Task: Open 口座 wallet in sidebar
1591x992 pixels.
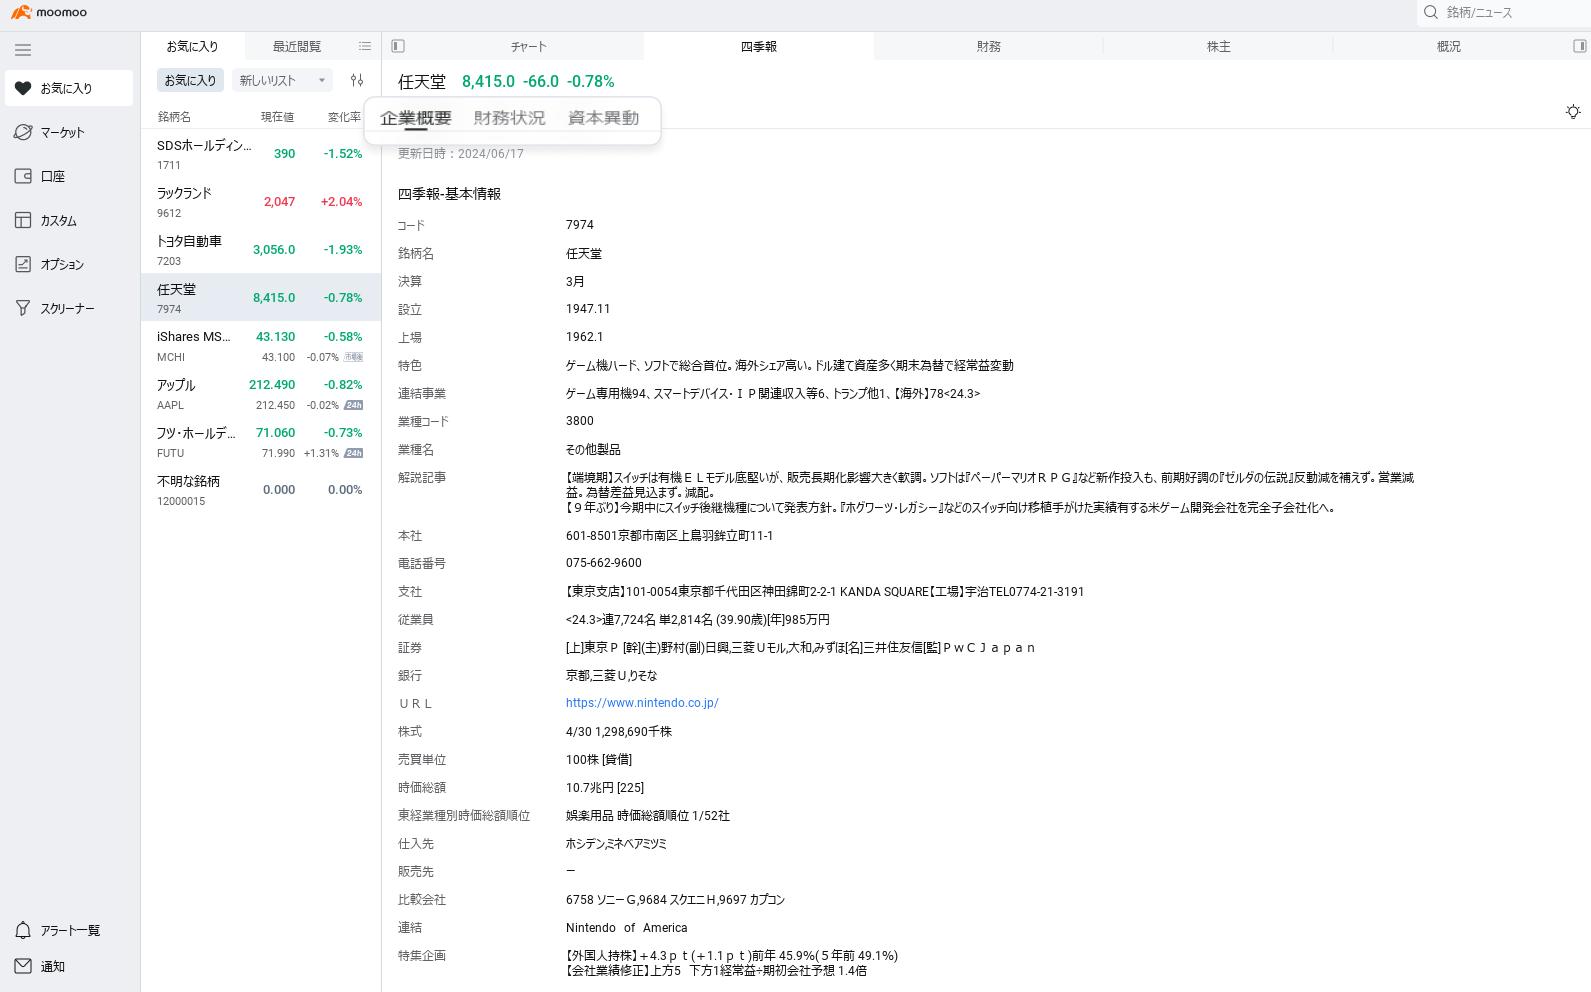Action: [68, 176]
